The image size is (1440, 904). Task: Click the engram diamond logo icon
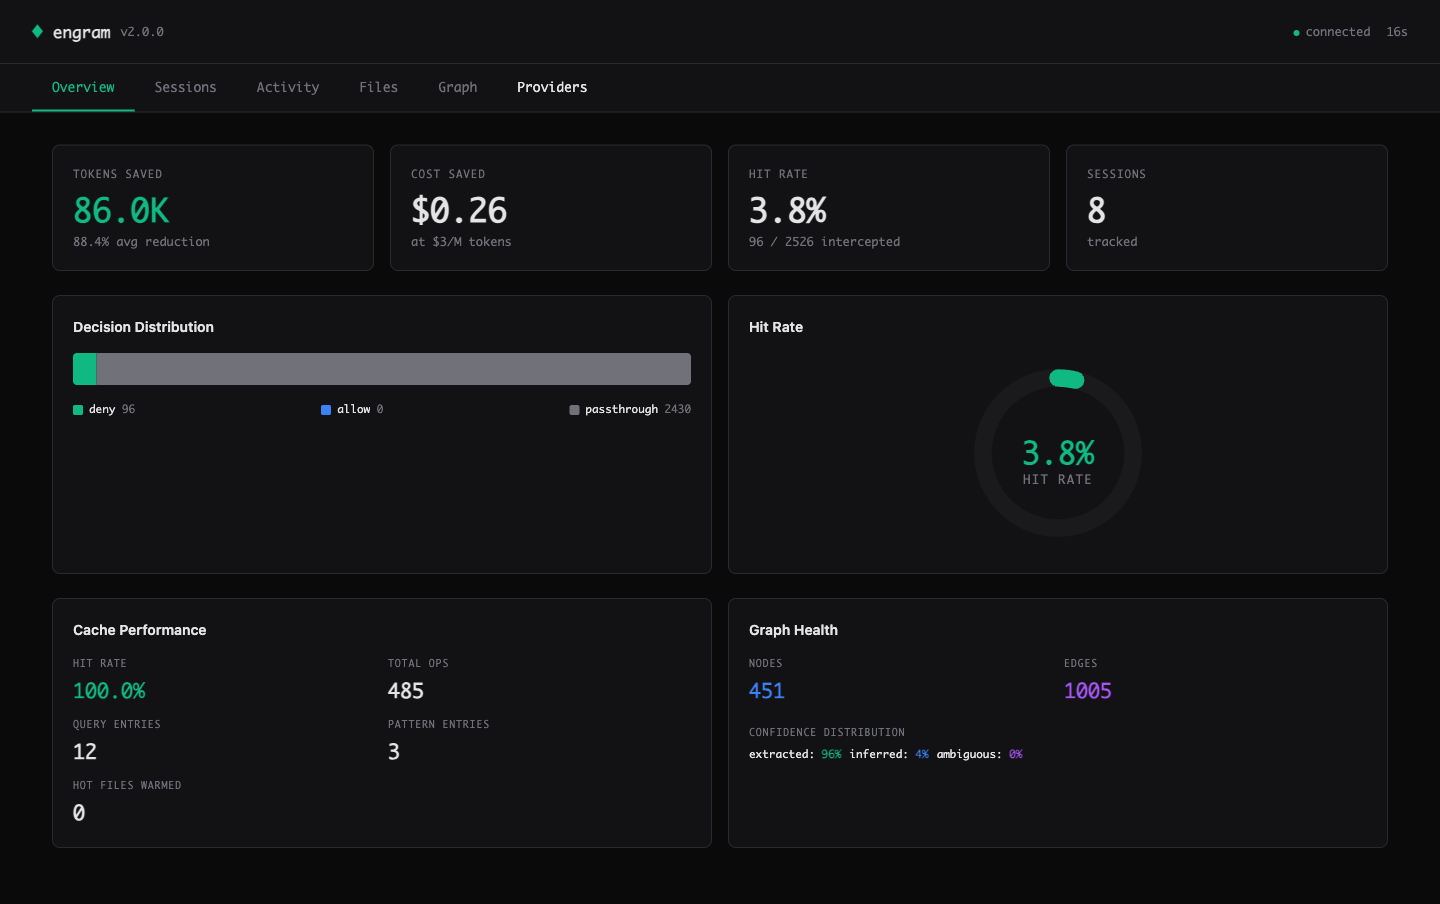(x=38, y=31)
